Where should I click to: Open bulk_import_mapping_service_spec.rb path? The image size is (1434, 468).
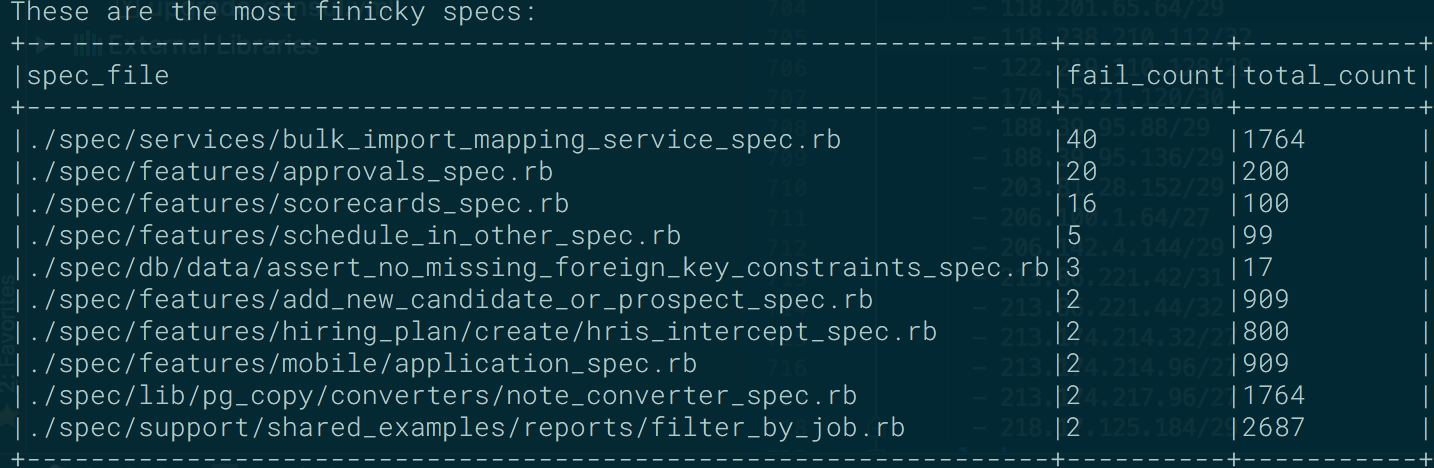point(433,140)
